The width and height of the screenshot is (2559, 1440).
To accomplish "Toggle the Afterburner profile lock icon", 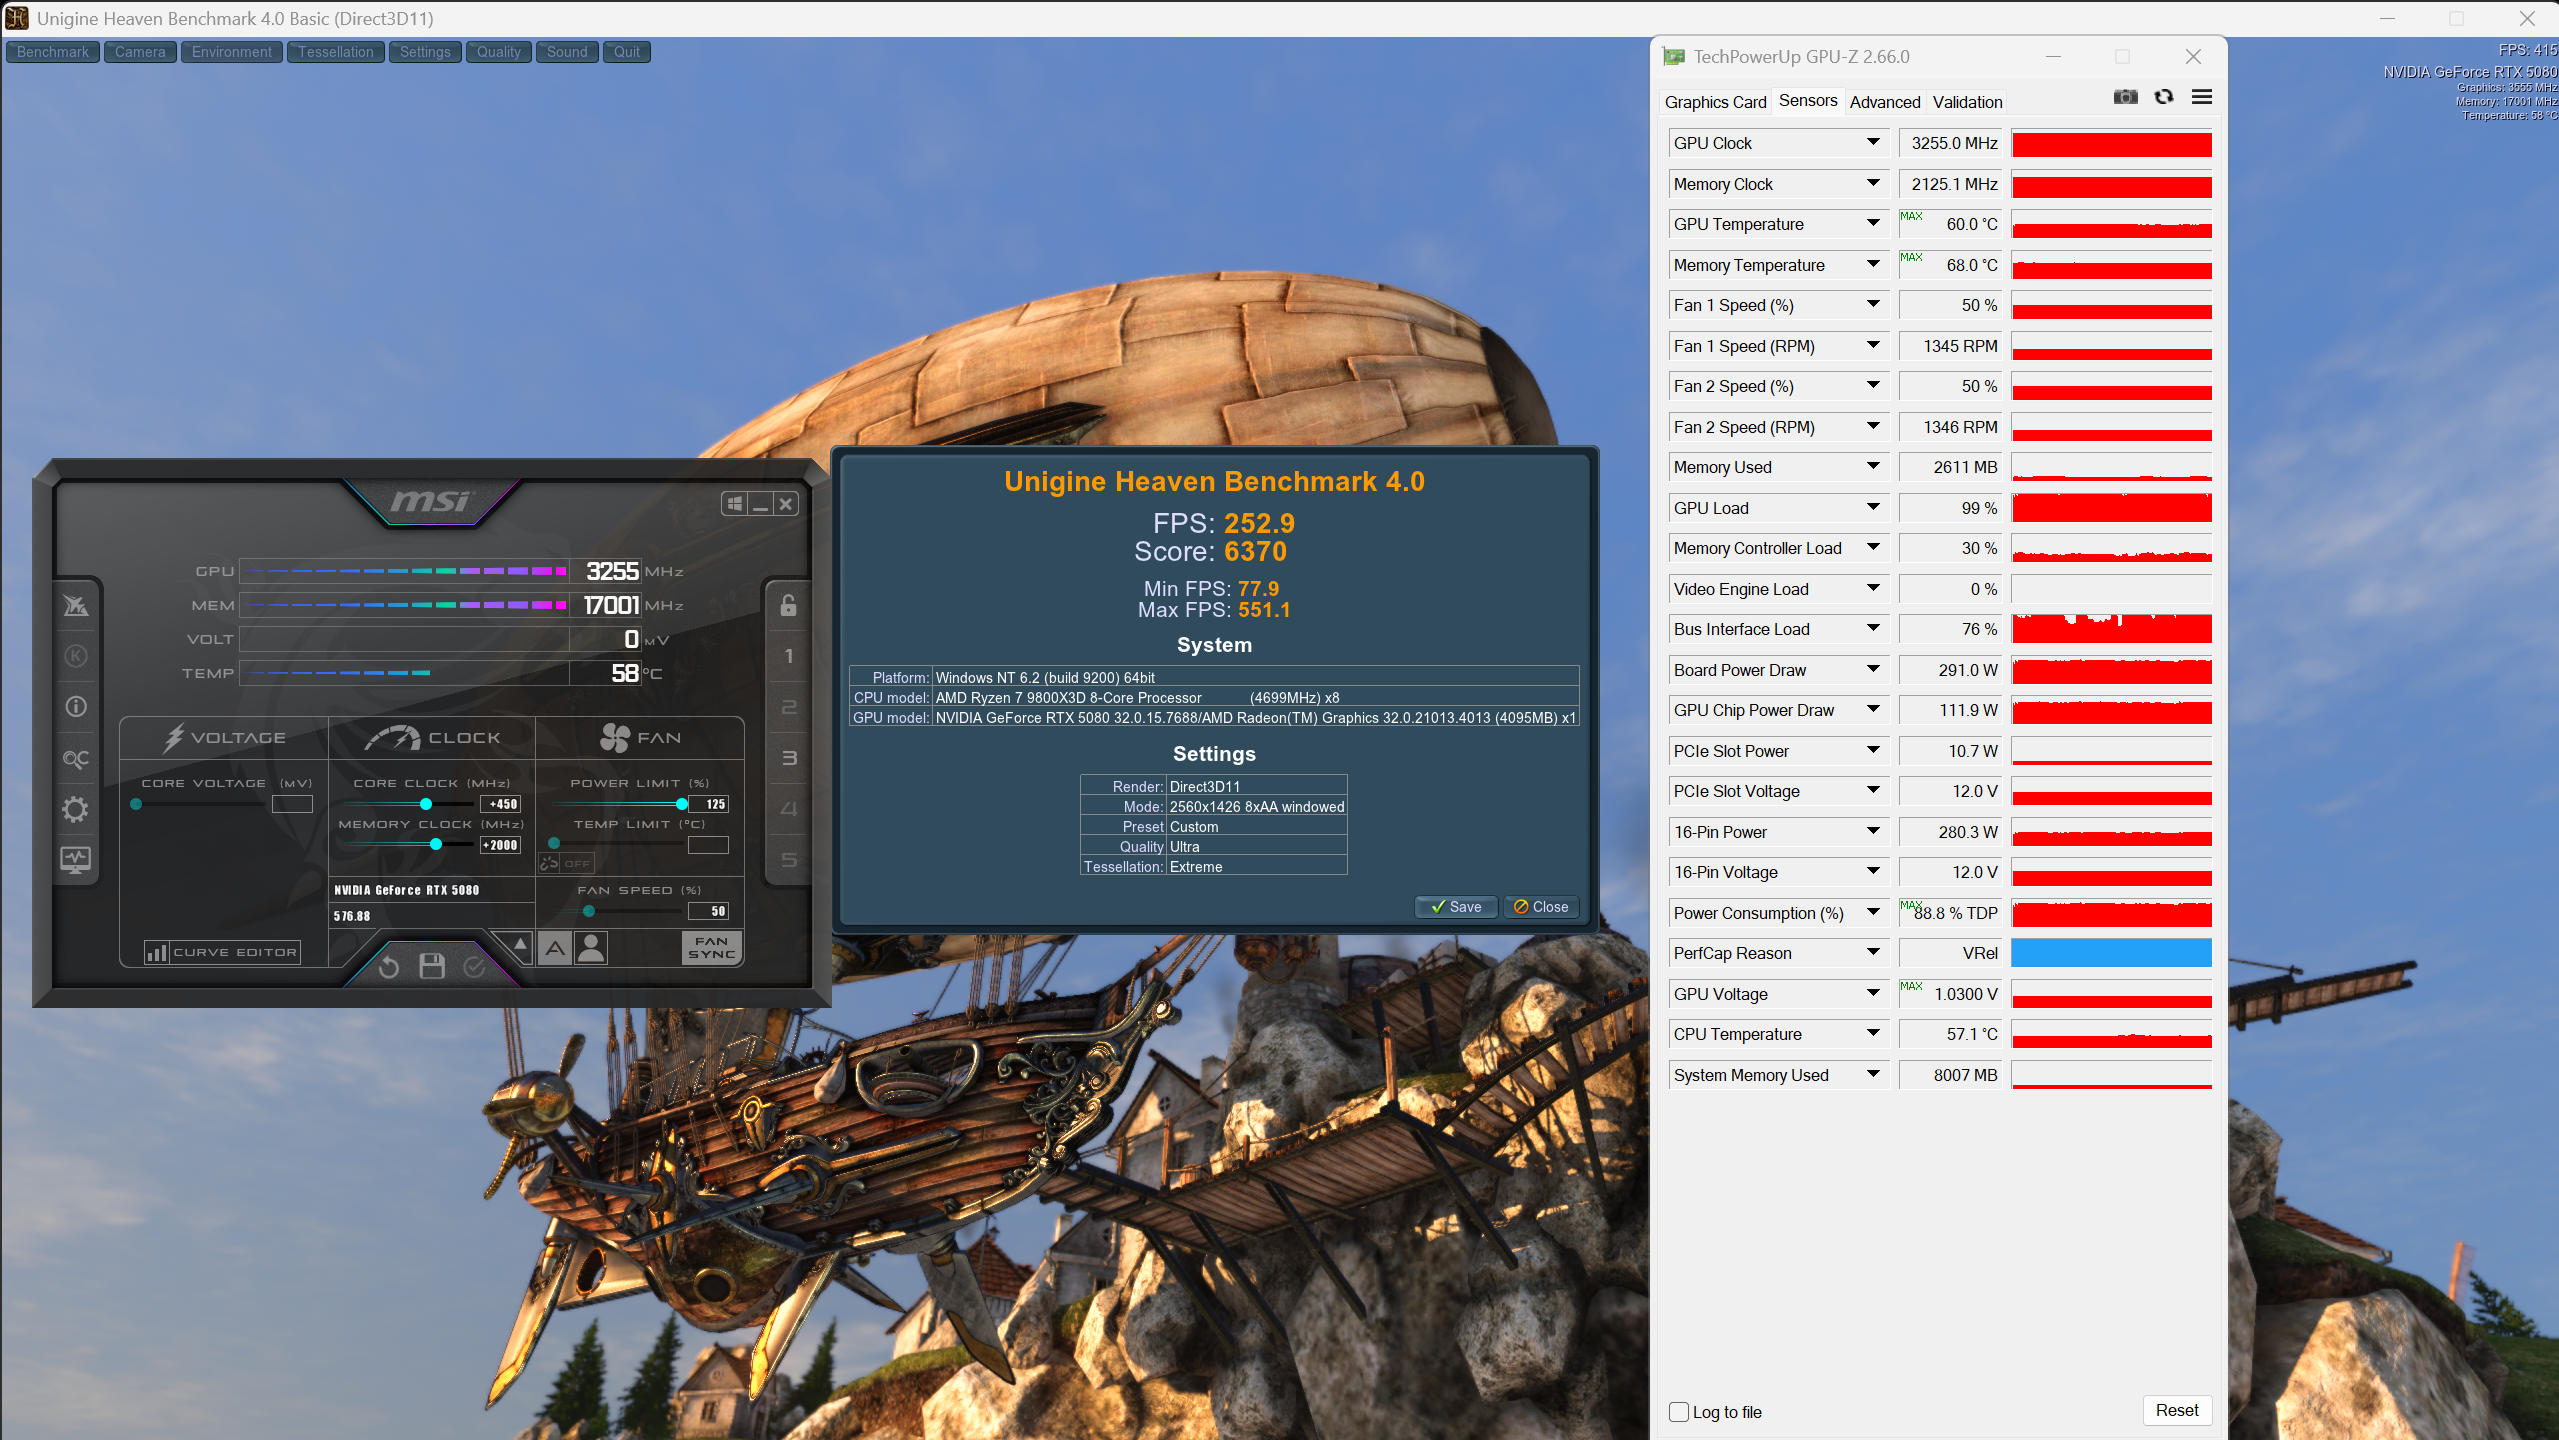I will (x=789, y=605).
